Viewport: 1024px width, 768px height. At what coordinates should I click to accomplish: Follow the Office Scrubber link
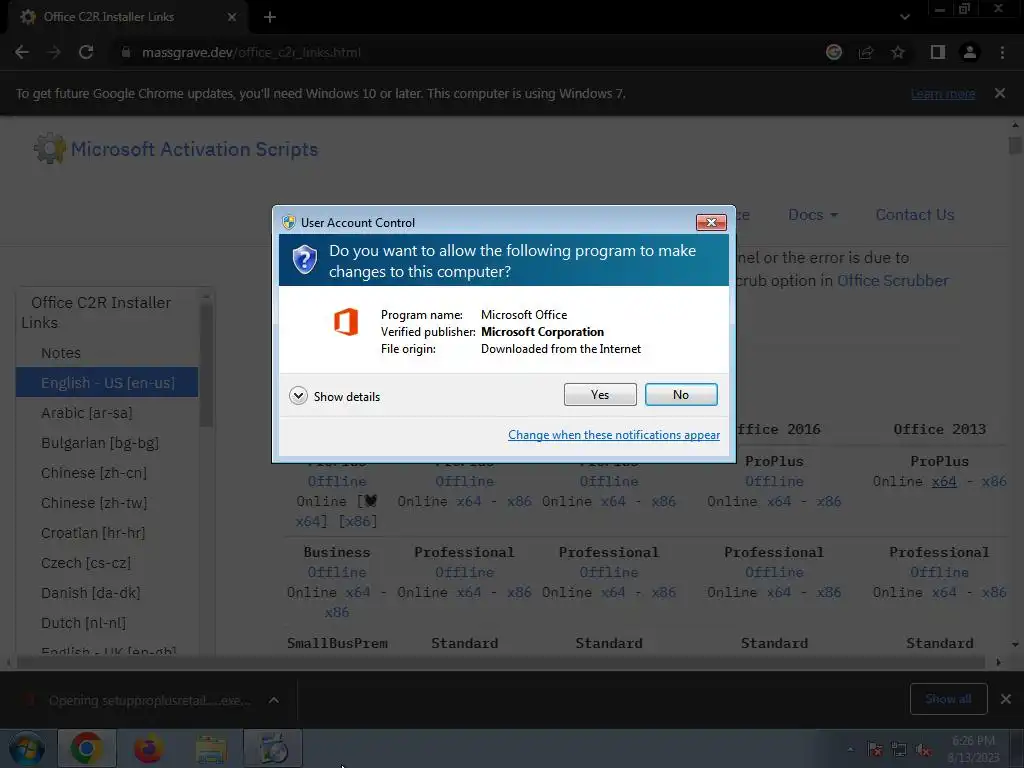point(893,281)
